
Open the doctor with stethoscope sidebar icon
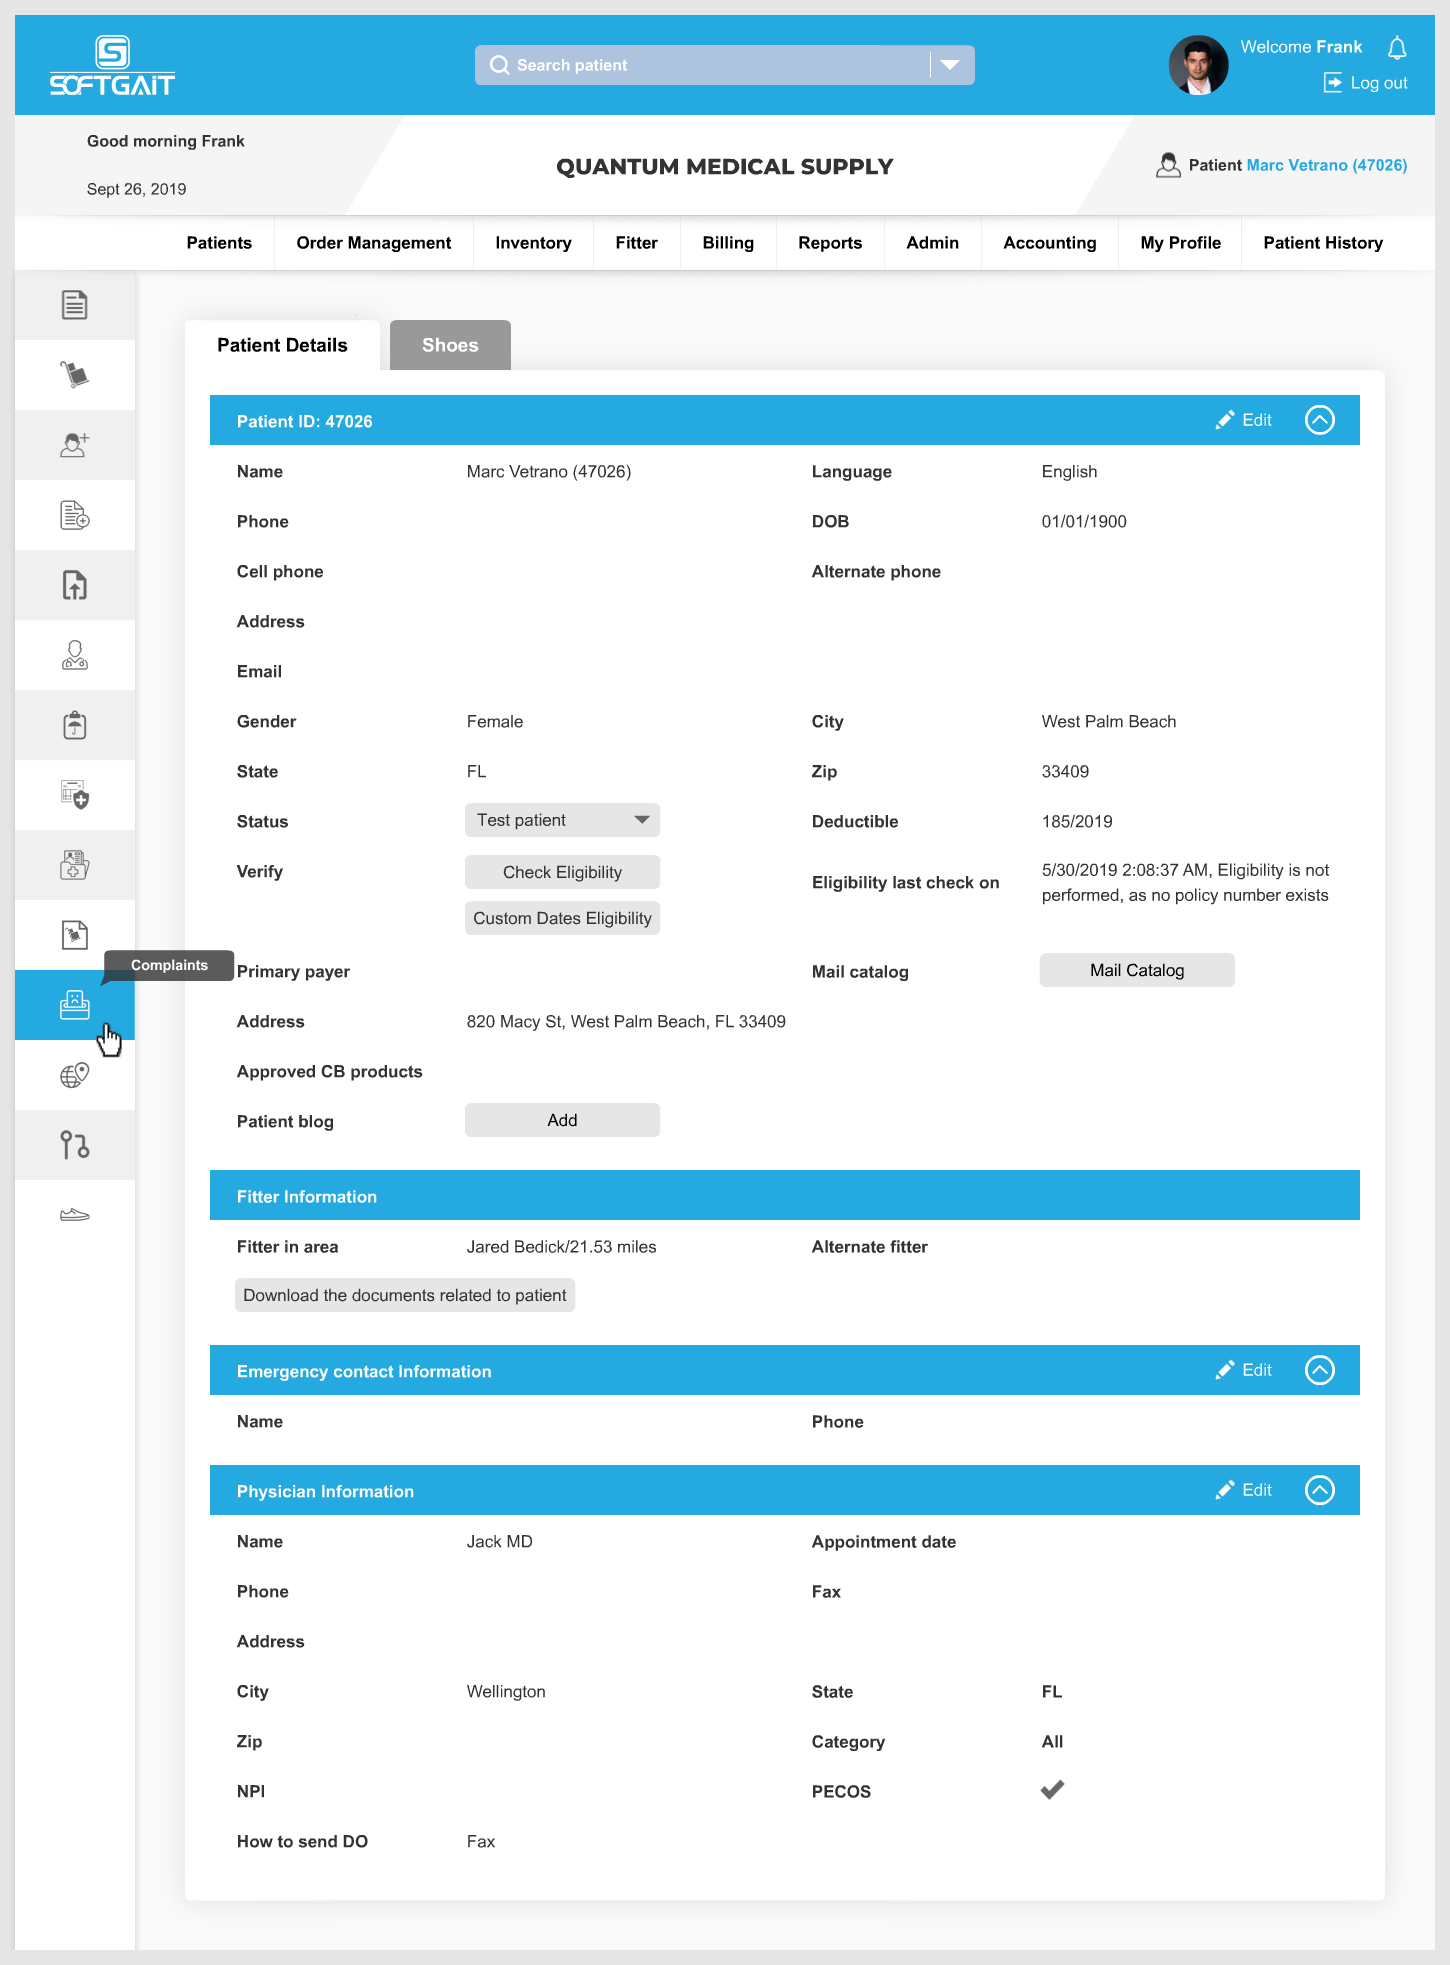coord(75,655)
